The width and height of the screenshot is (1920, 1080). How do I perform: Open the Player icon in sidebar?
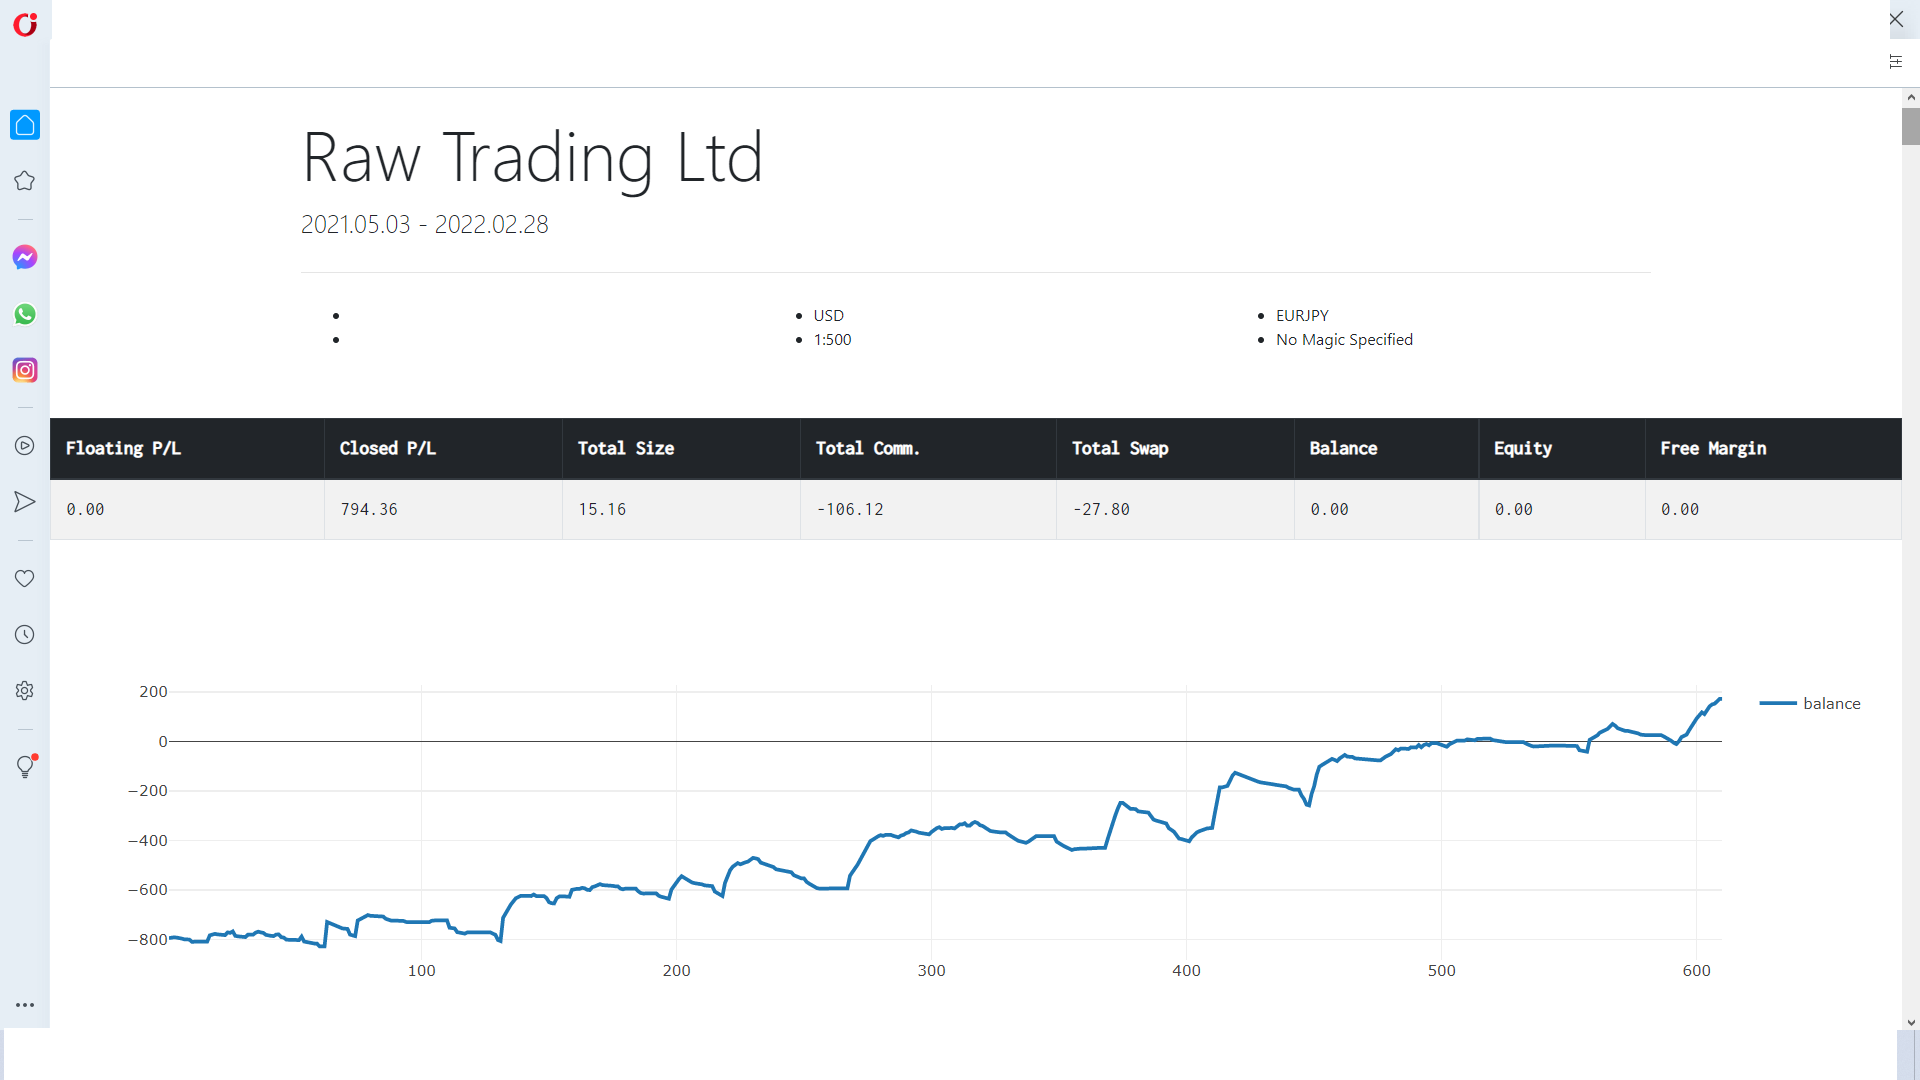tap(25, 446)
